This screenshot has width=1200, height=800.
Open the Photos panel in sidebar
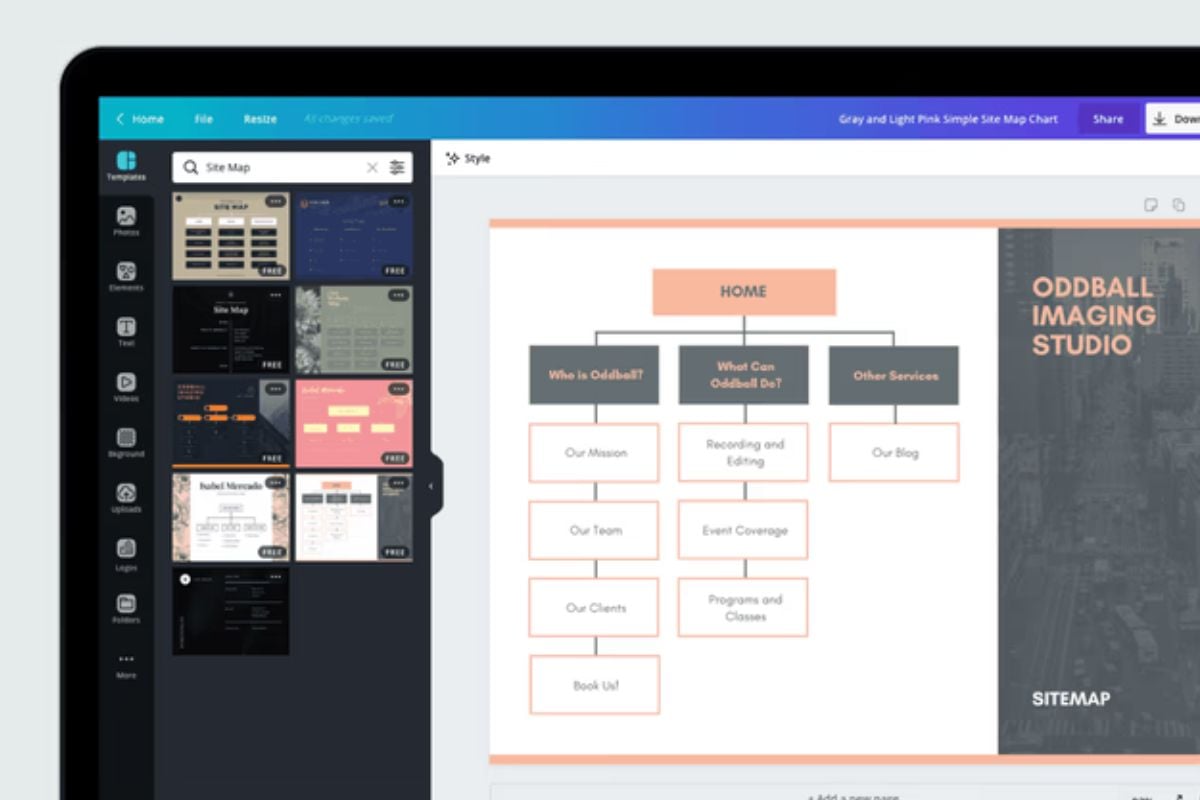(126, 221)
